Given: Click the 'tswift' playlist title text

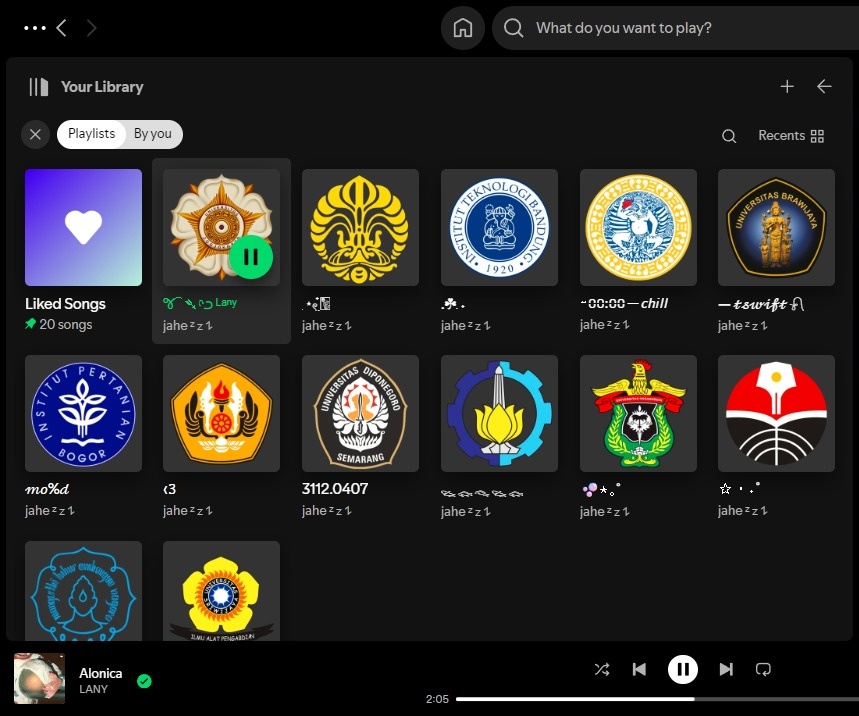Looking at the screenshot, I should click(760, 304).
